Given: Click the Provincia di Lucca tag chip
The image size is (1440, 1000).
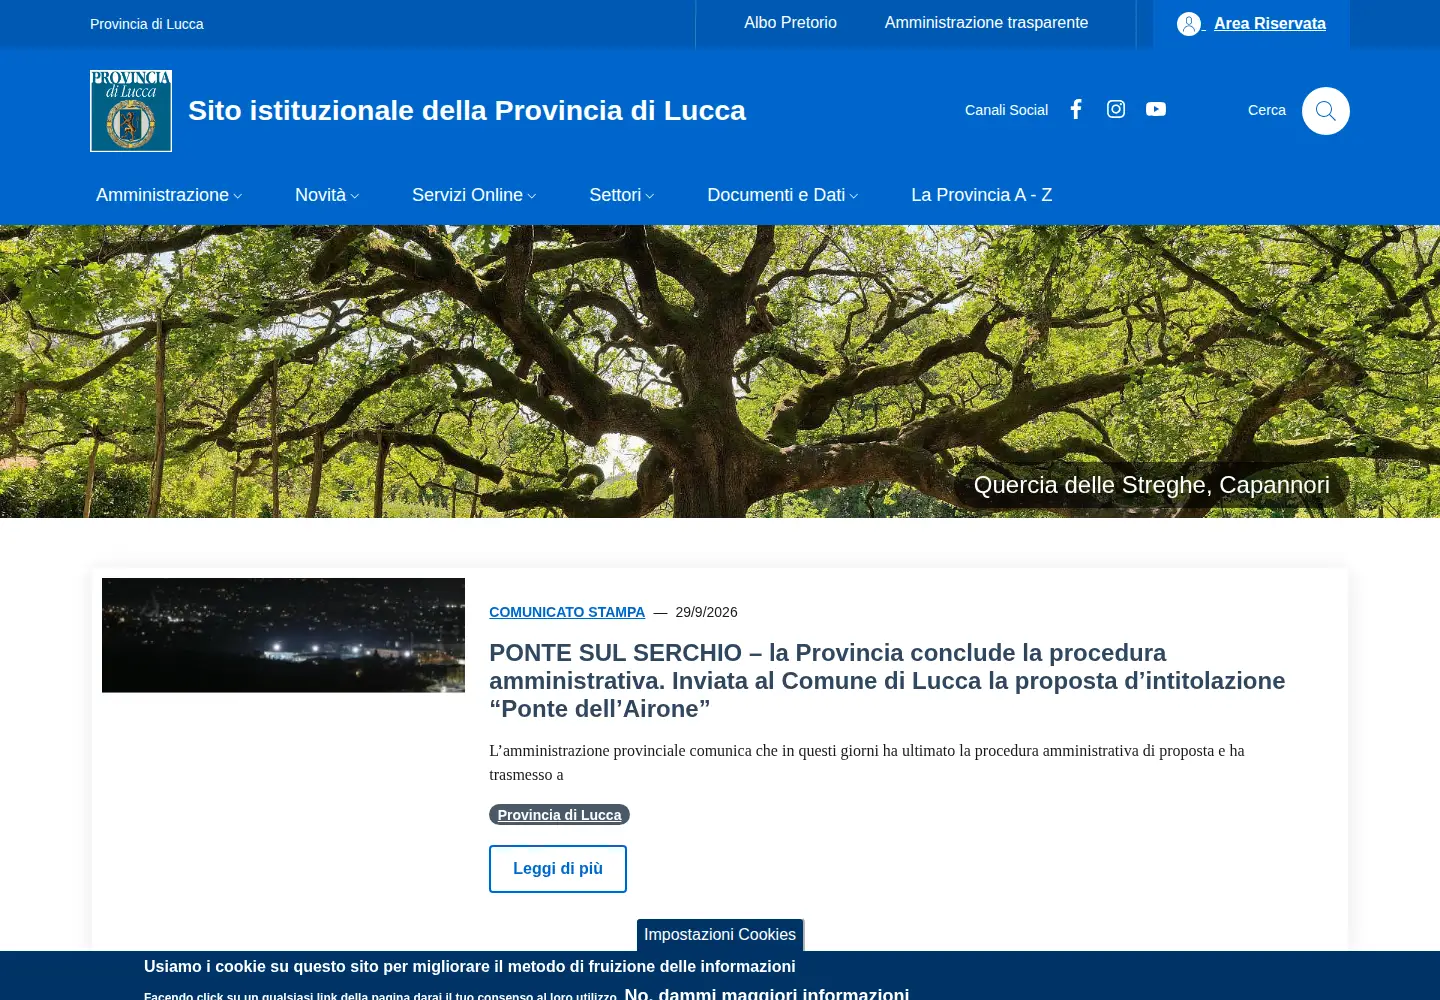Looking at the screenshot, I should click(x=559, y=815).
